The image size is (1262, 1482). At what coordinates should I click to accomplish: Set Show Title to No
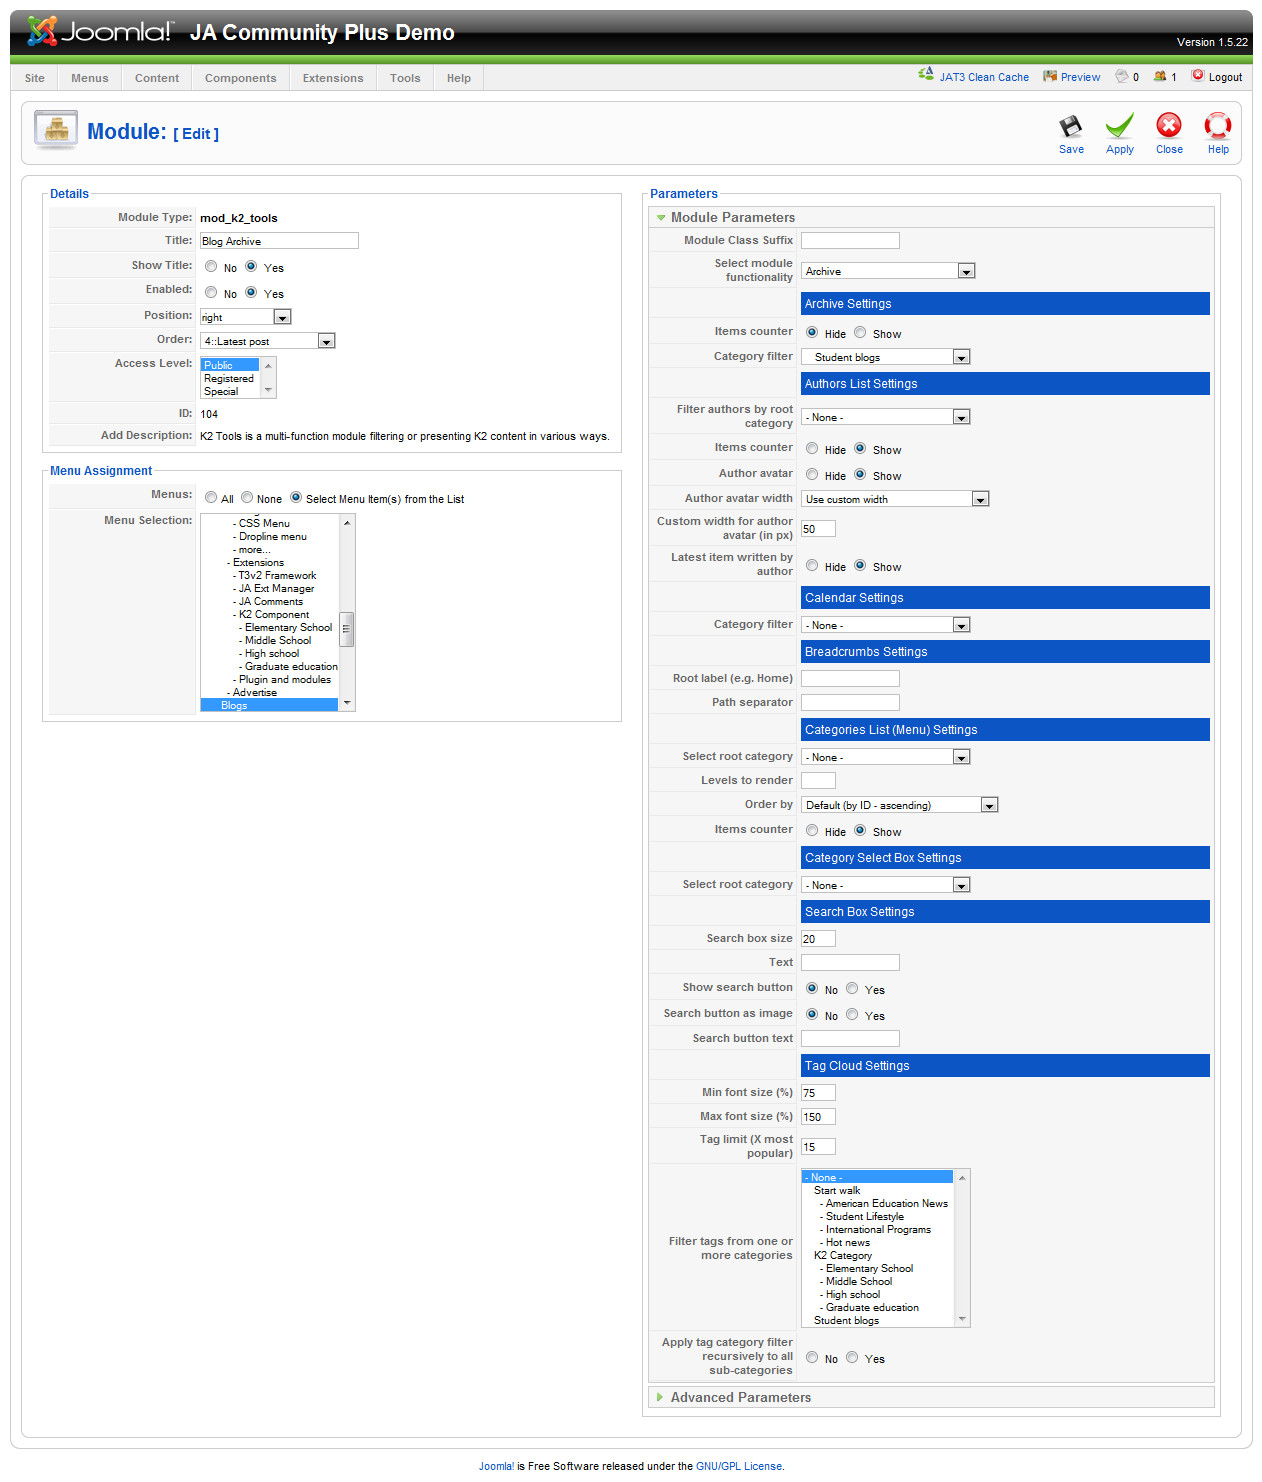coord(211,267)
